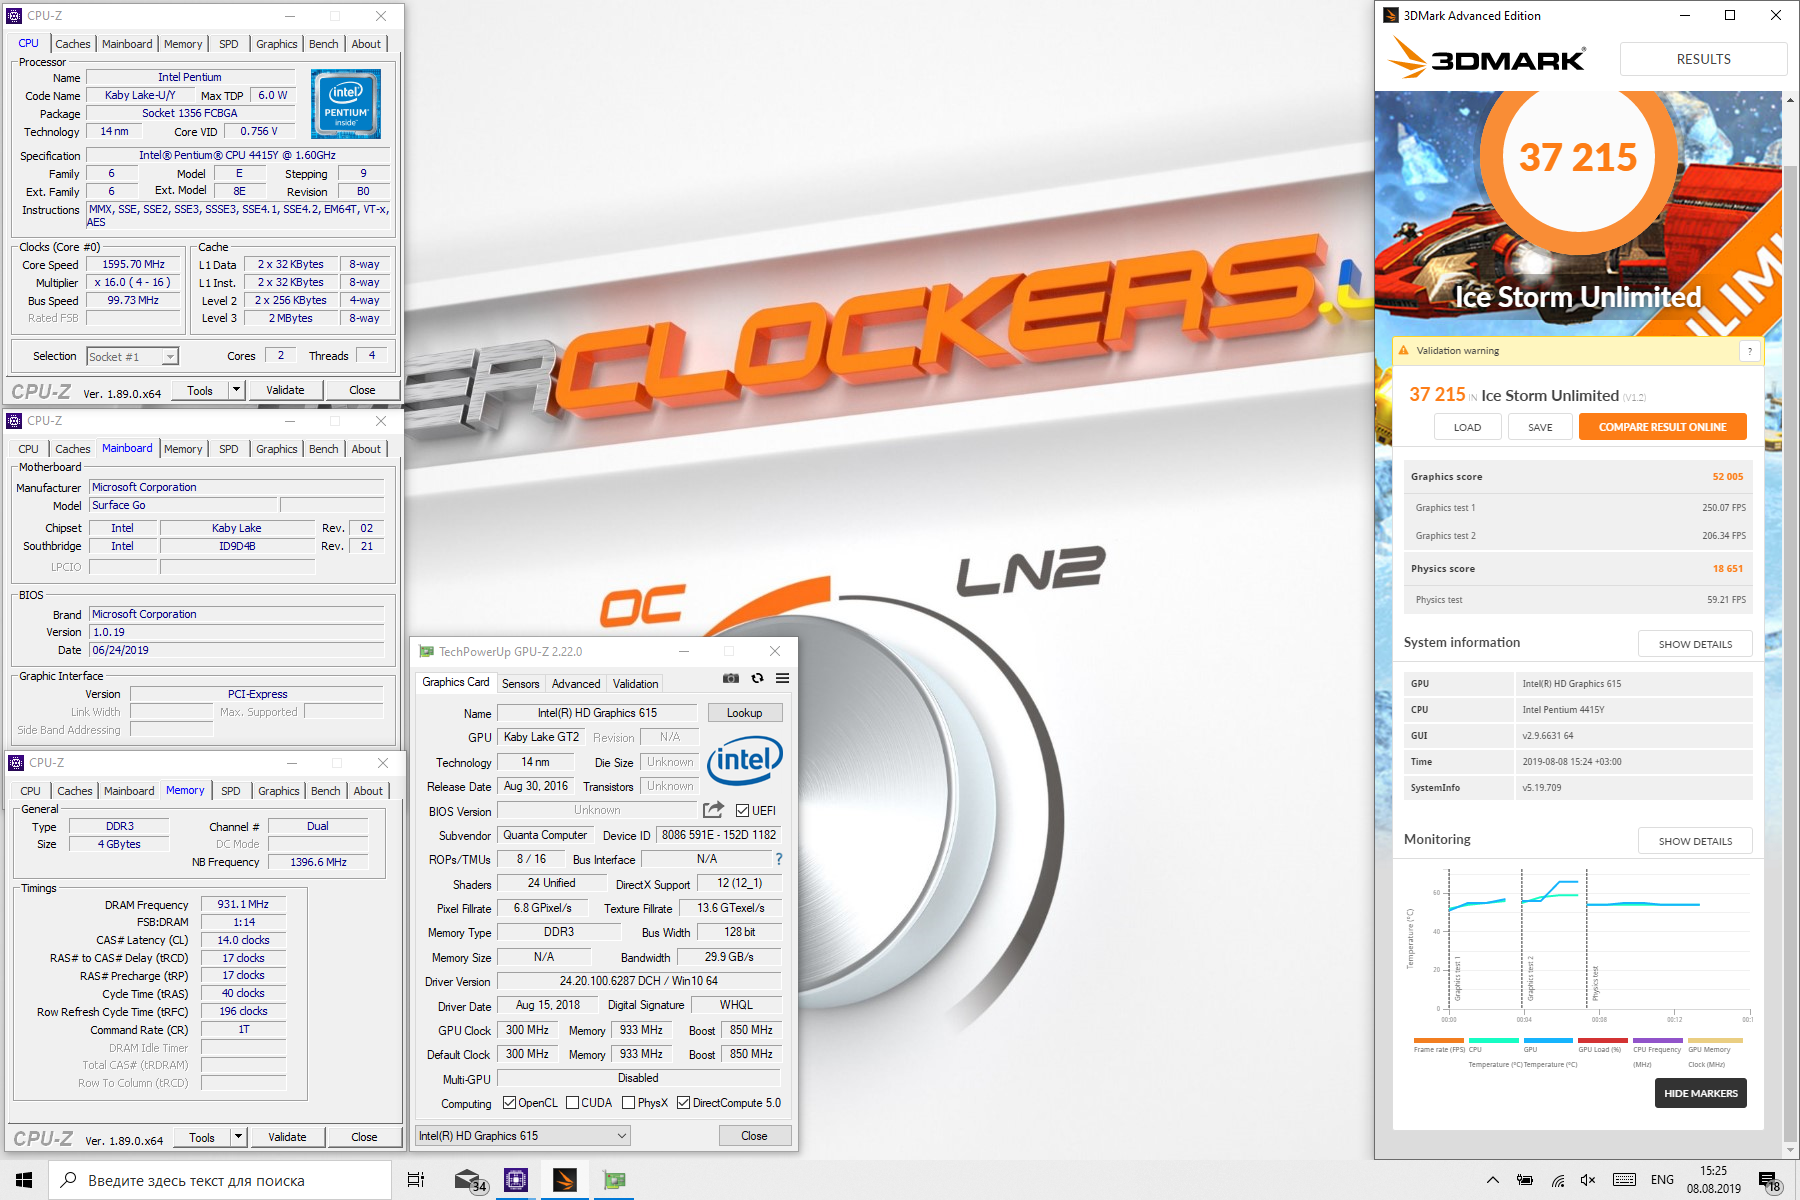
Task: Open Tools dropdown arrow in top CPU-Z window
Action: click(237, 390)
